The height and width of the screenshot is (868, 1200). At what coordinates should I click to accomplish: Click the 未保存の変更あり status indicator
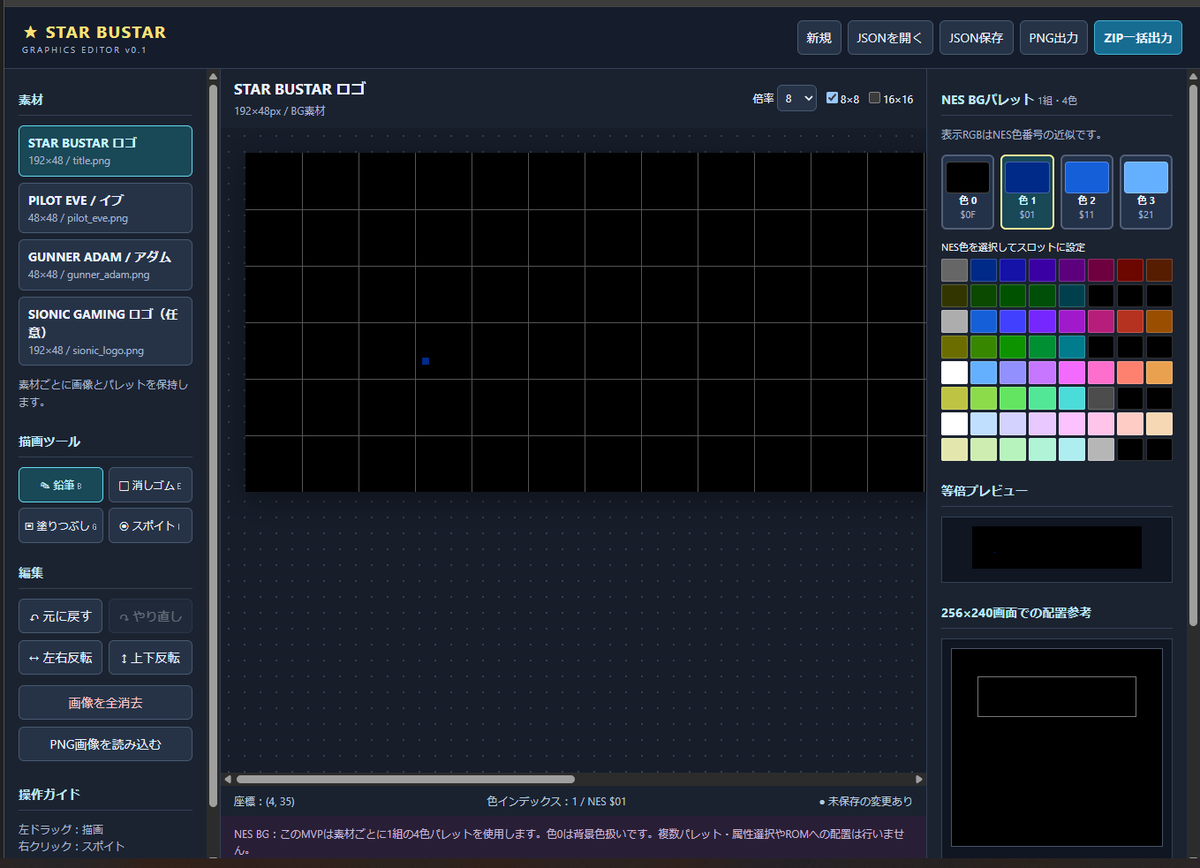[865, 801]
